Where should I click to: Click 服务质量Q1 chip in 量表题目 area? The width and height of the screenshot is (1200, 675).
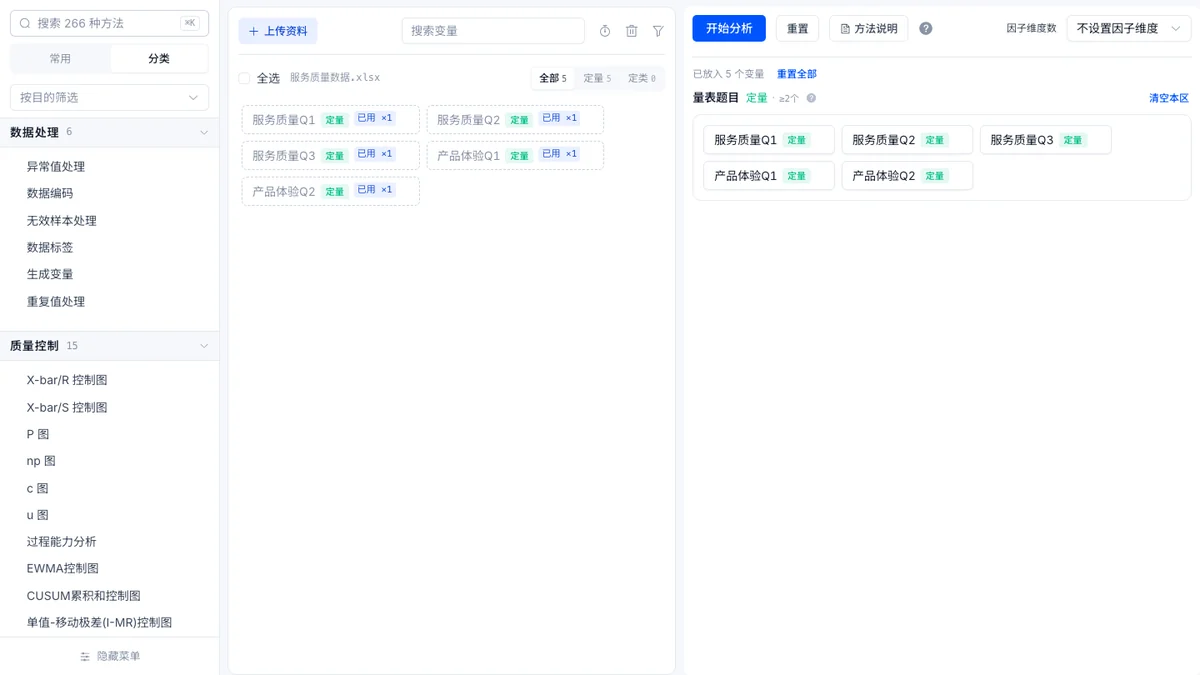[x=768, y=140]
